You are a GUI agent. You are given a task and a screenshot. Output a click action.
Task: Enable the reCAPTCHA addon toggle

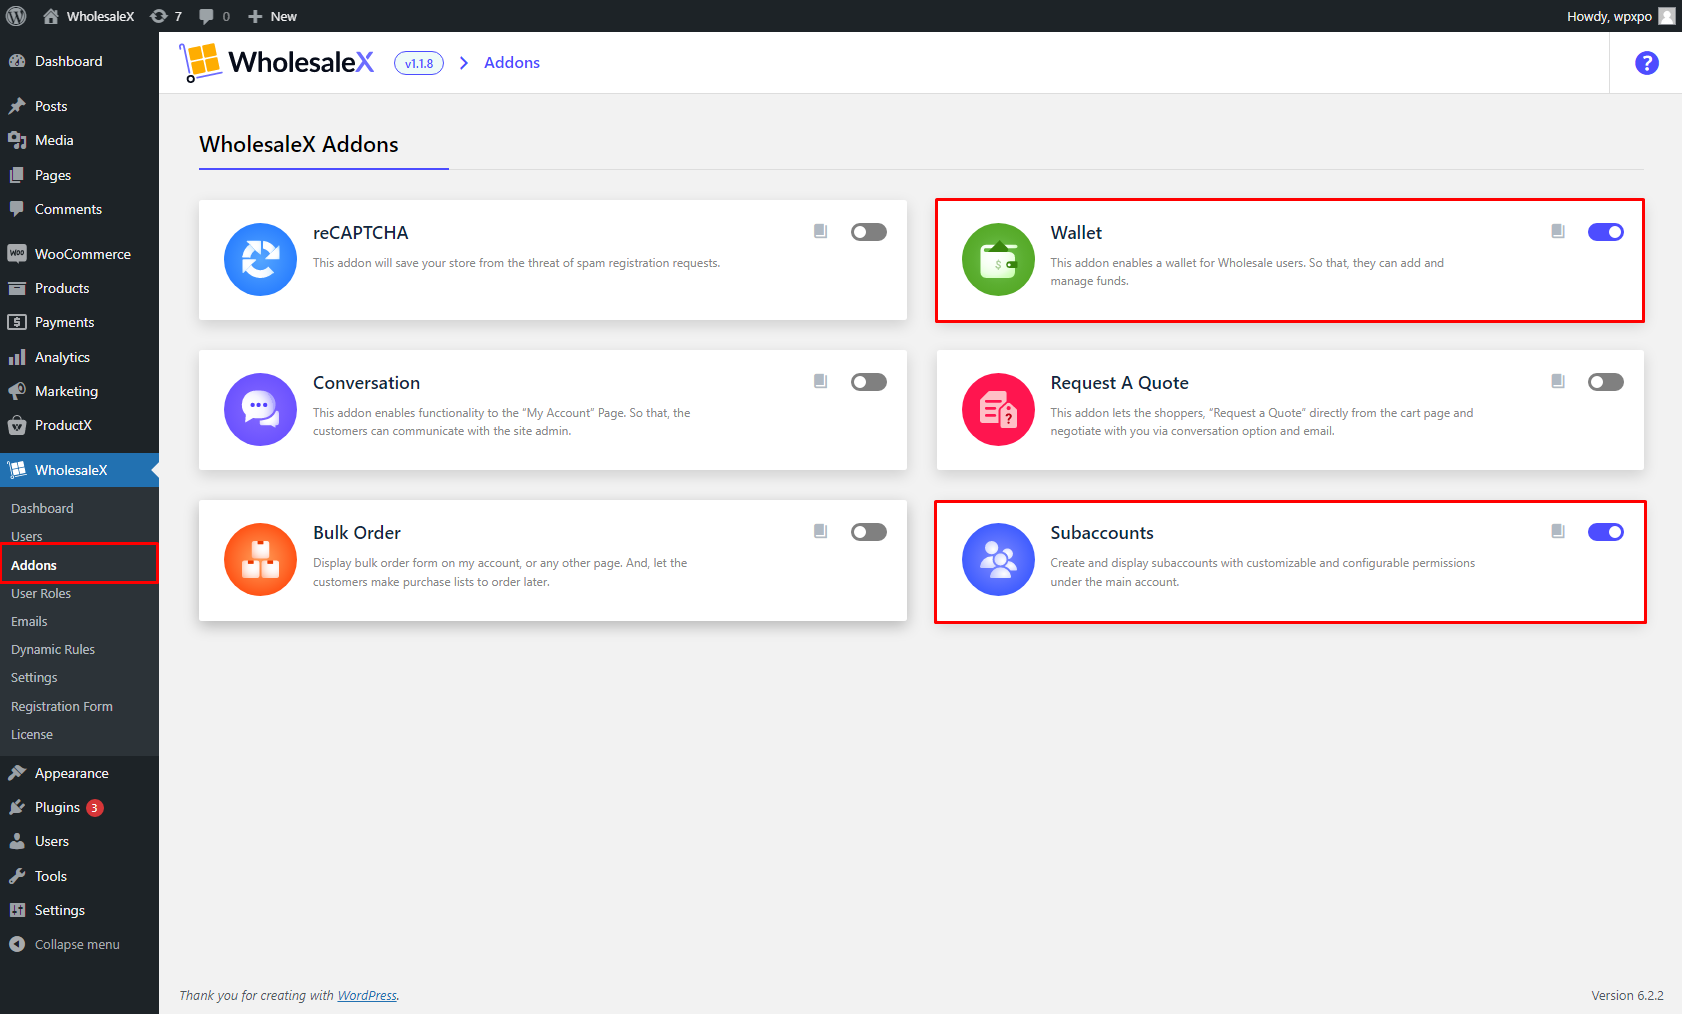[868, 232]
